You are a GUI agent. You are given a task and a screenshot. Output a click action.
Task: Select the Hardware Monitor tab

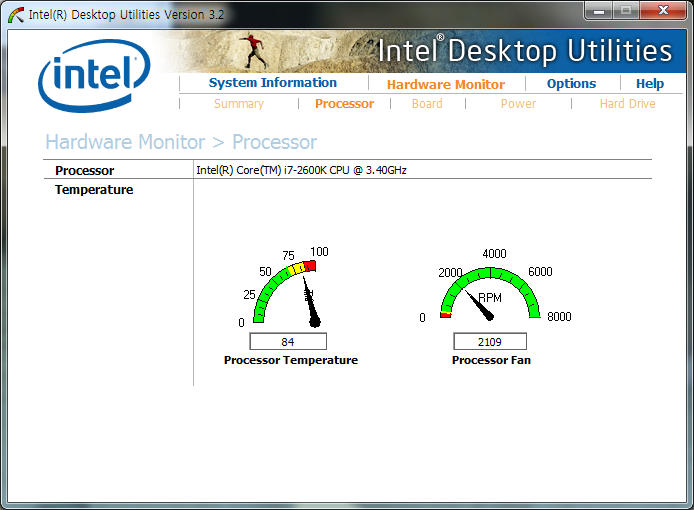pos(446,84)
